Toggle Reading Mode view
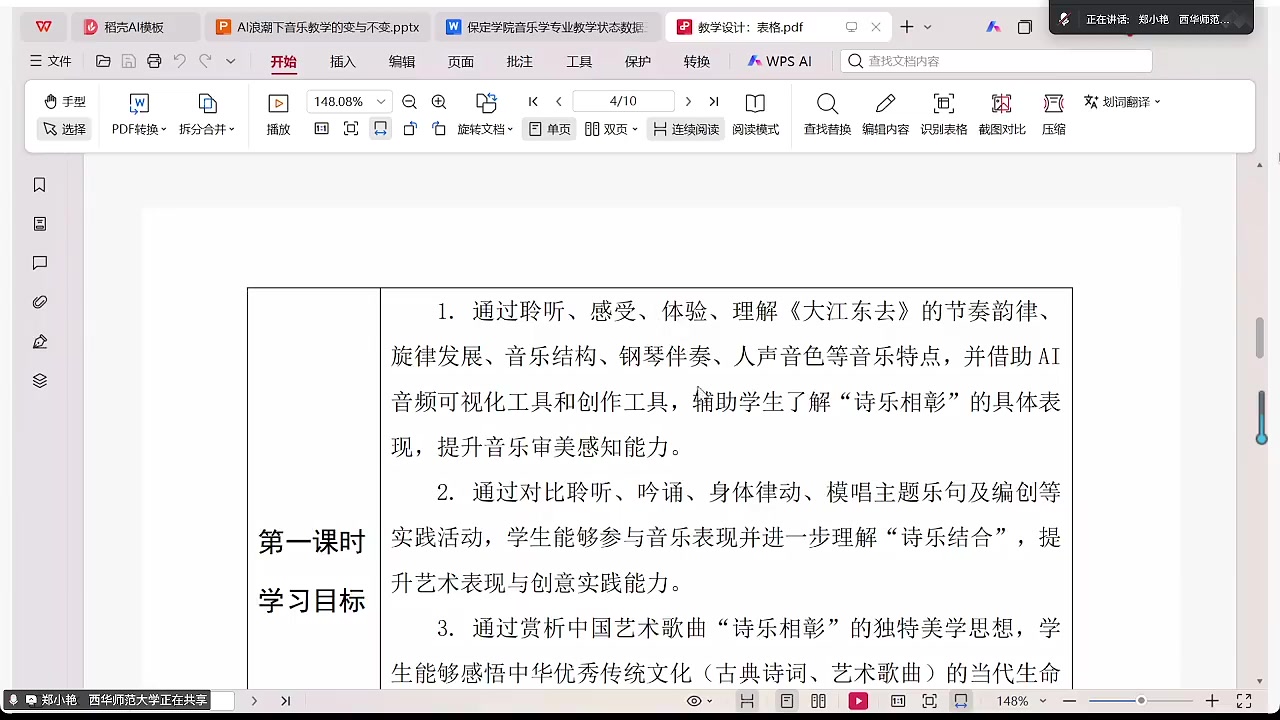The height and width of the screenshot is (720, 1280). tap(755, 114)
